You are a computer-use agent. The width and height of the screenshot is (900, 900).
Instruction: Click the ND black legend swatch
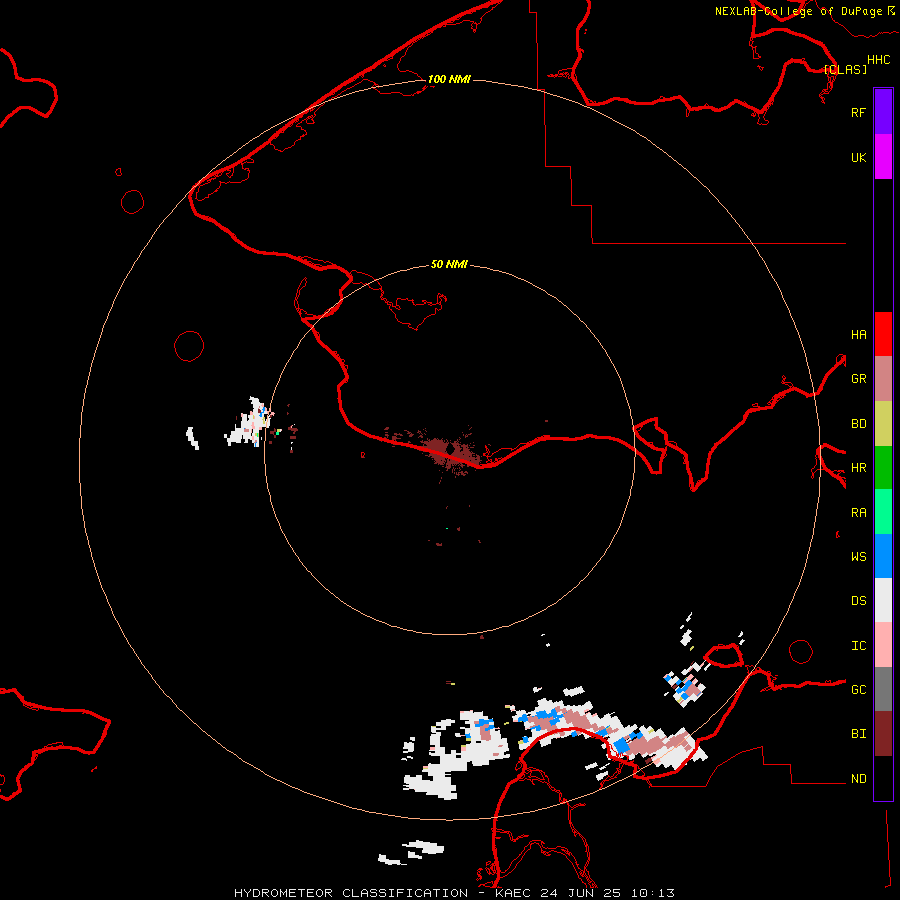883,778
